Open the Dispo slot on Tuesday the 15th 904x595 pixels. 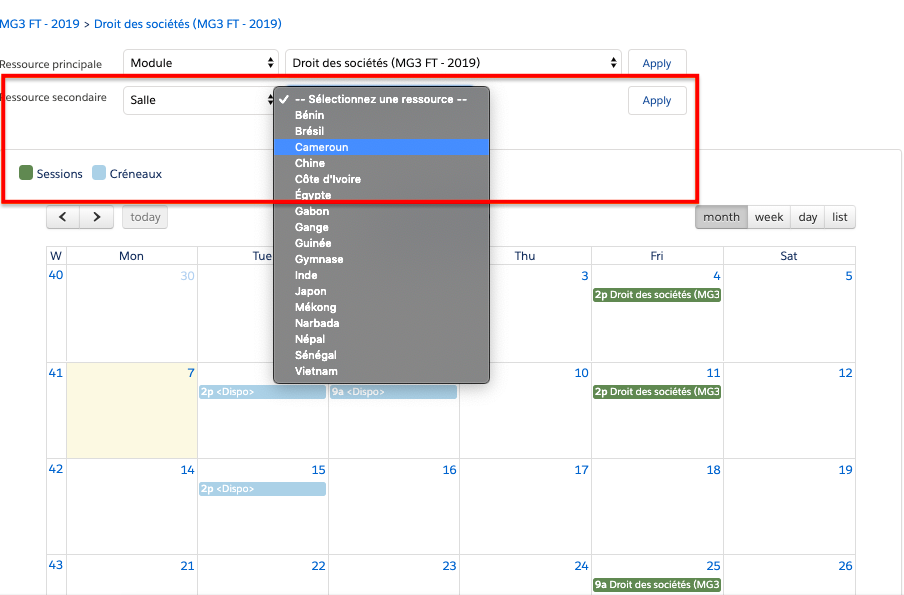tap(262, 489)
